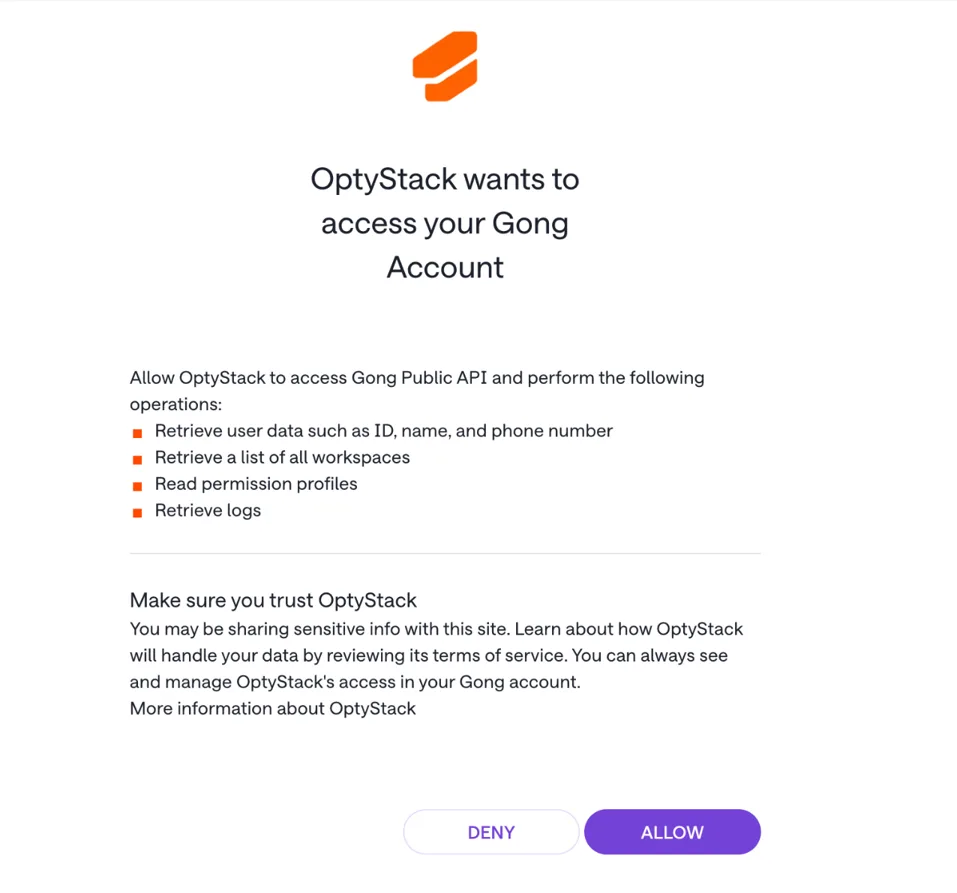Click the bullet beside all workspaces item
The image size is (957, 893).
tap(137, 460)
